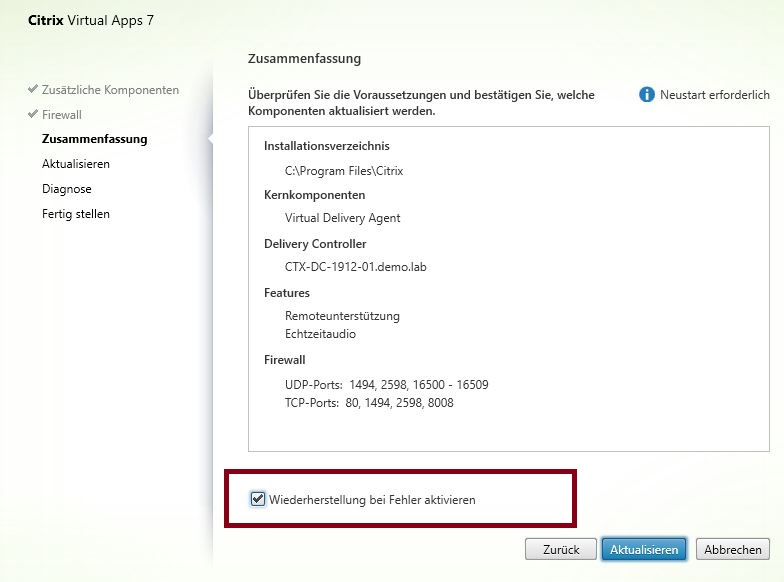Select the Fertig stellen step

click(76, 214)
